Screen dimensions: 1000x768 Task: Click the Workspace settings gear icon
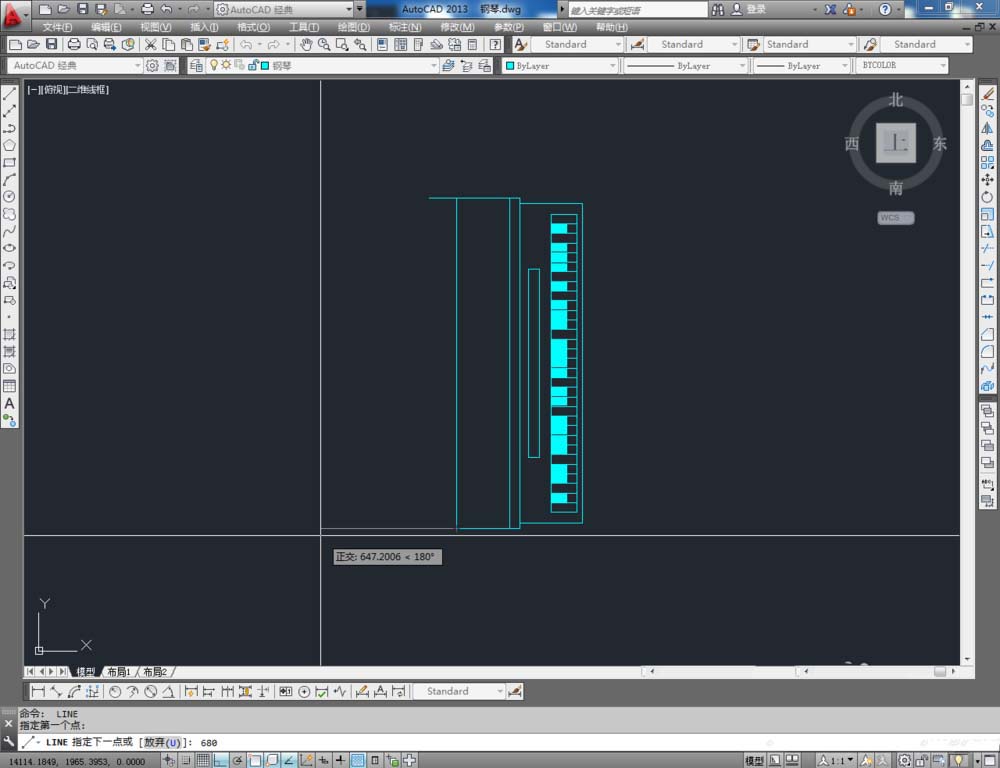(152, 65)
